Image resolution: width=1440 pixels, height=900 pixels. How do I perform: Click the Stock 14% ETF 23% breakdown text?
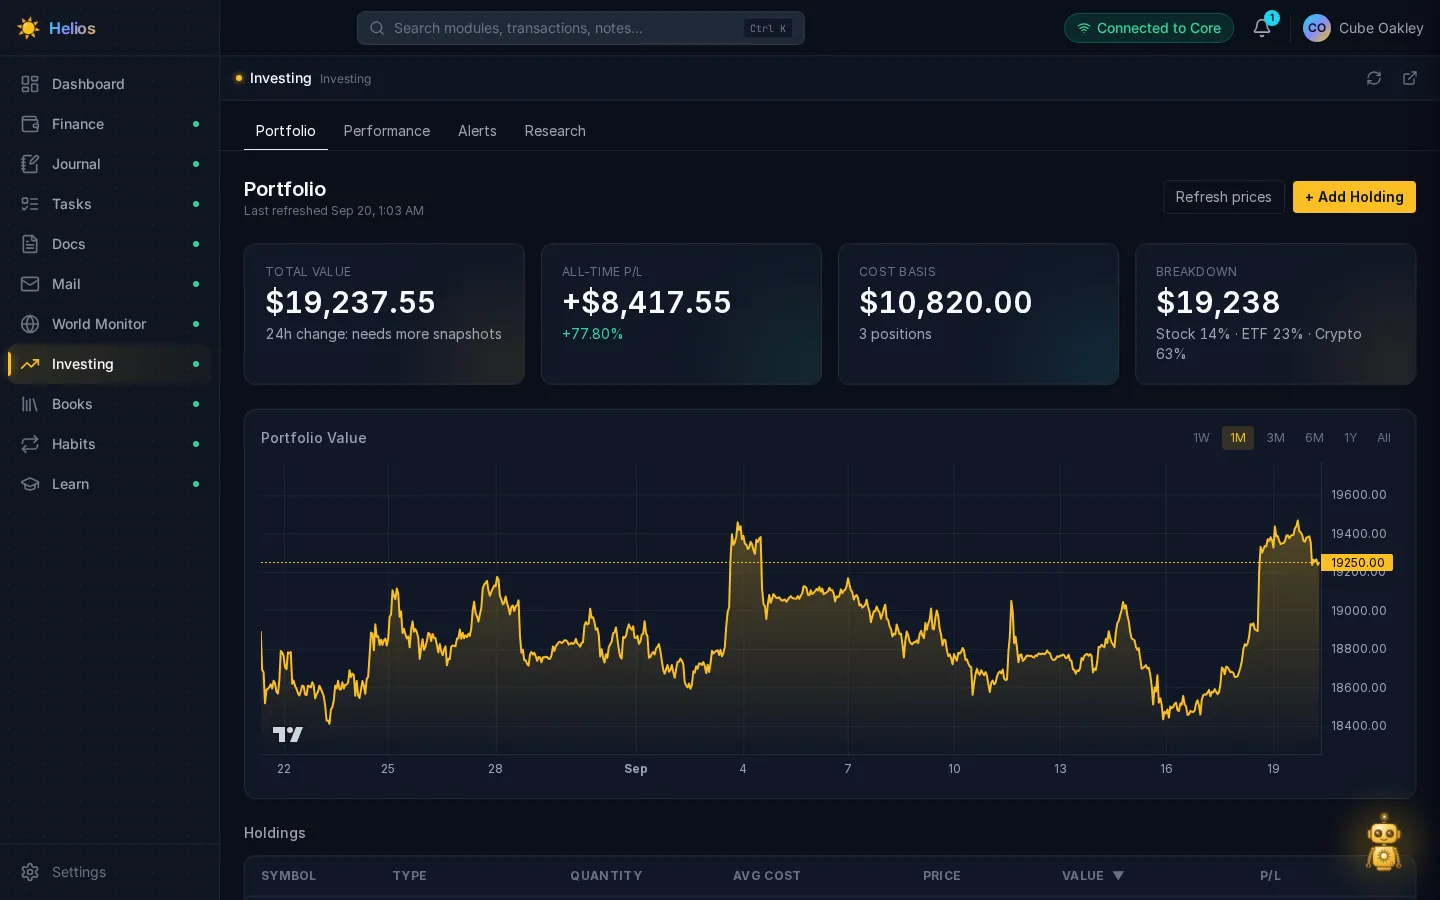[1259, 344]
